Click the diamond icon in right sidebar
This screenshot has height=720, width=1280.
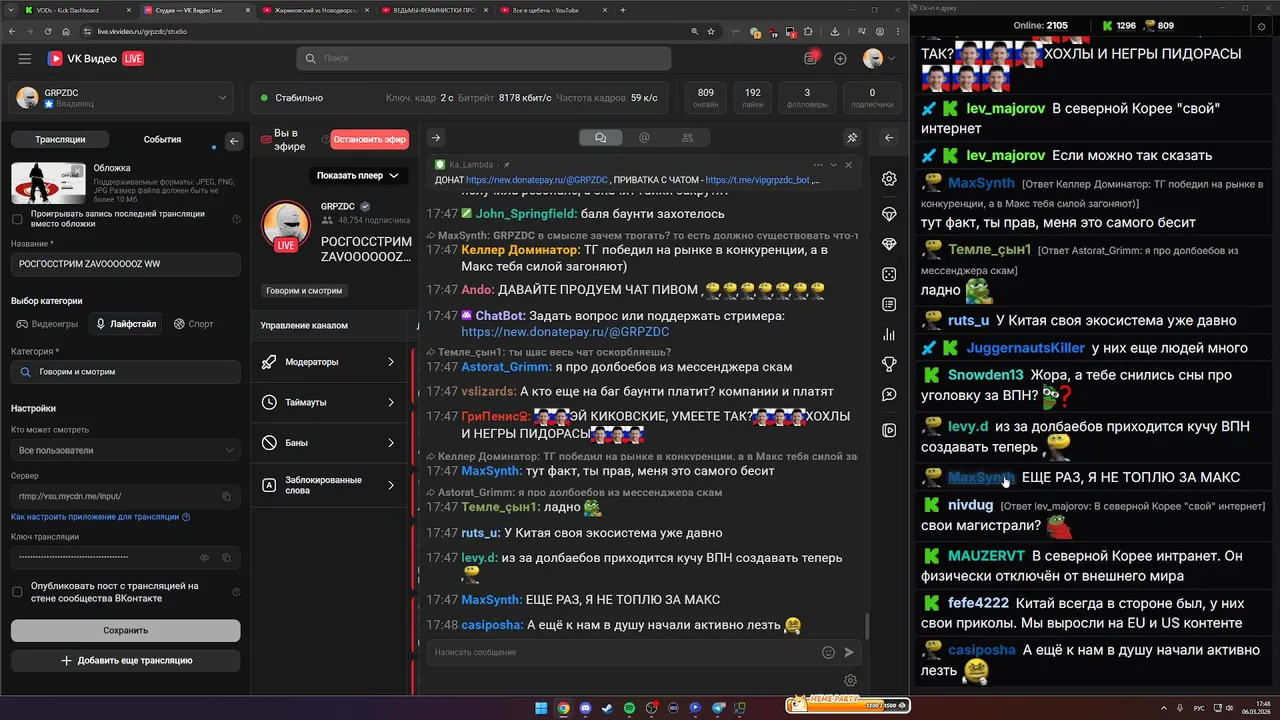pos(889,244)
